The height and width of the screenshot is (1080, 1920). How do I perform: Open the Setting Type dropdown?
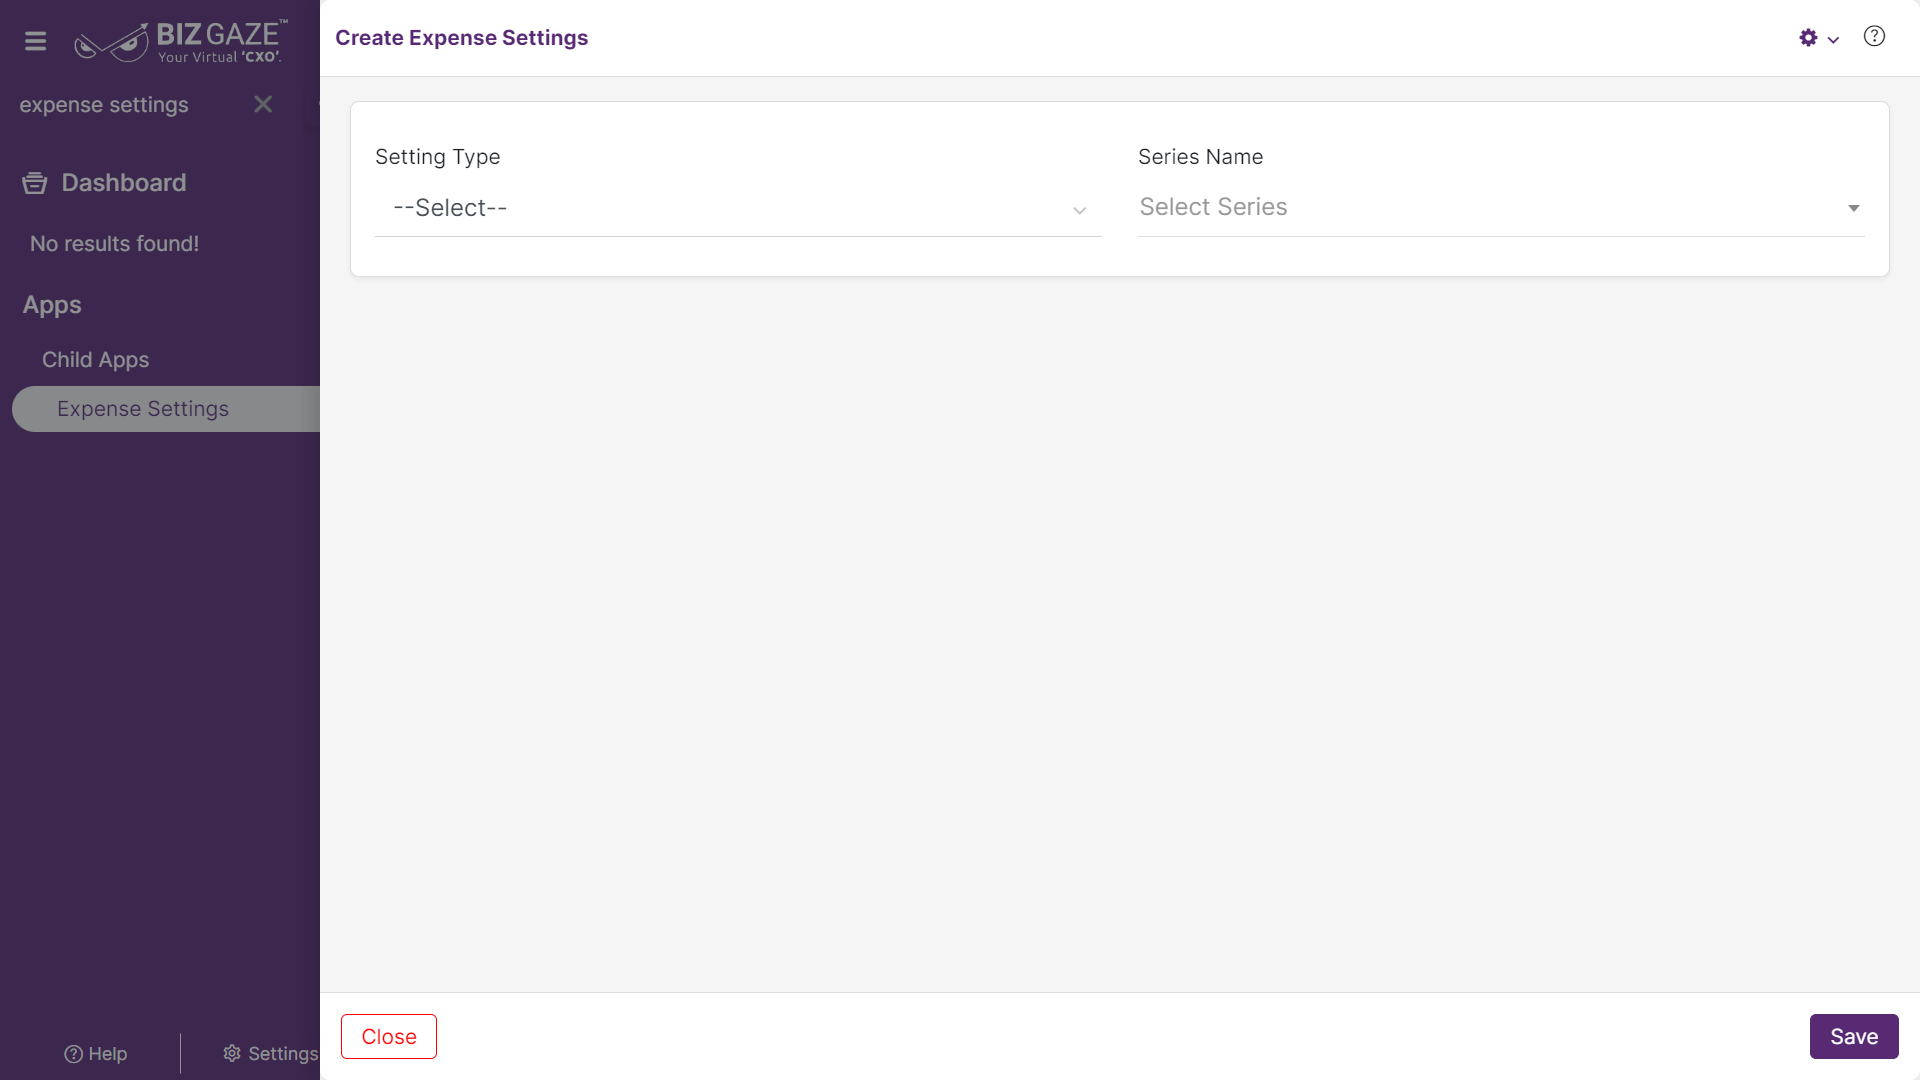[738, 208]
